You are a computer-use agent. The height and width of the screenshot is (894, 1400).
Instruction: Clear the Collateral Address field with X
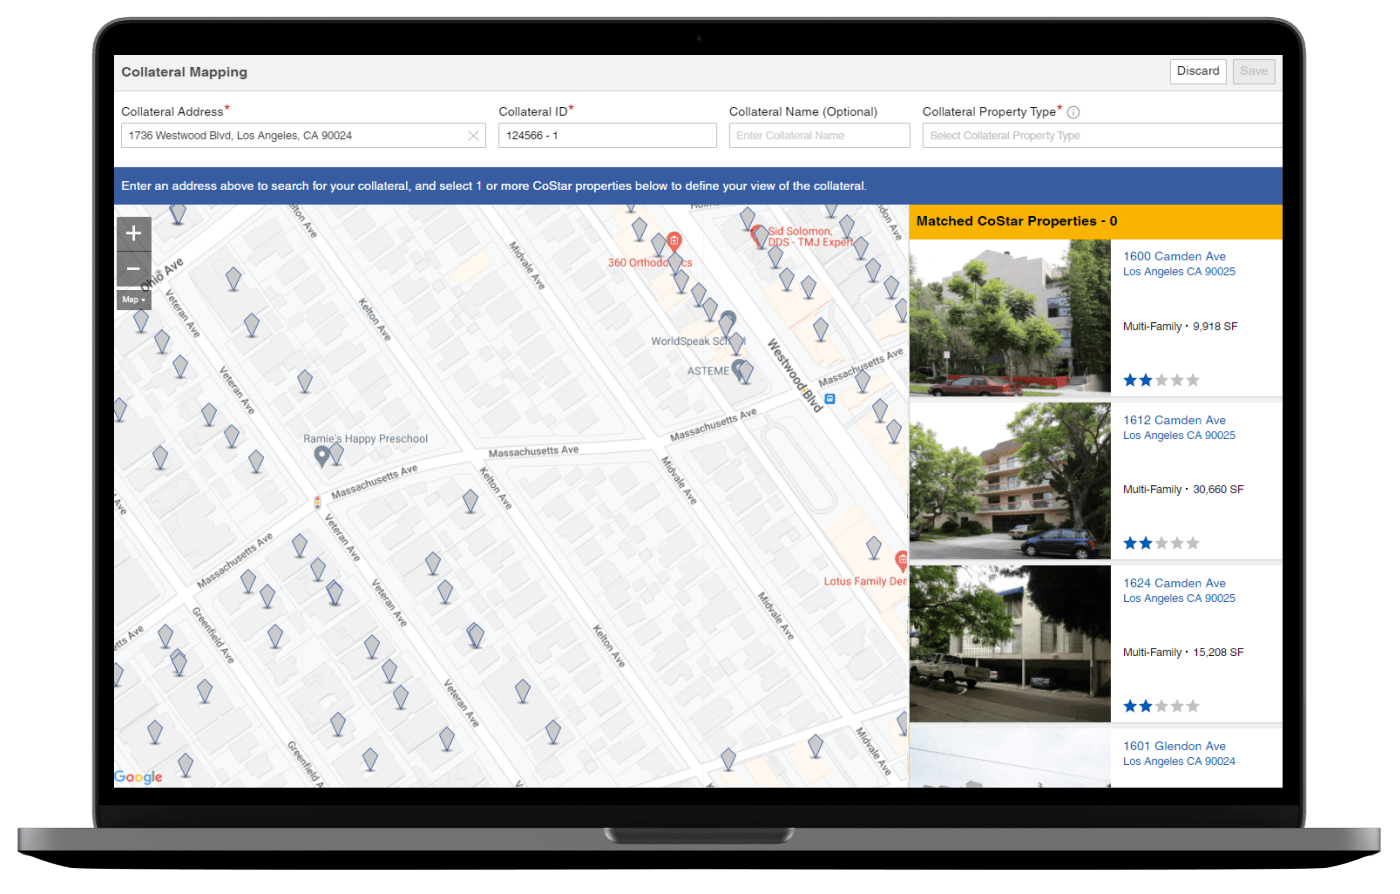coord(473,136)
